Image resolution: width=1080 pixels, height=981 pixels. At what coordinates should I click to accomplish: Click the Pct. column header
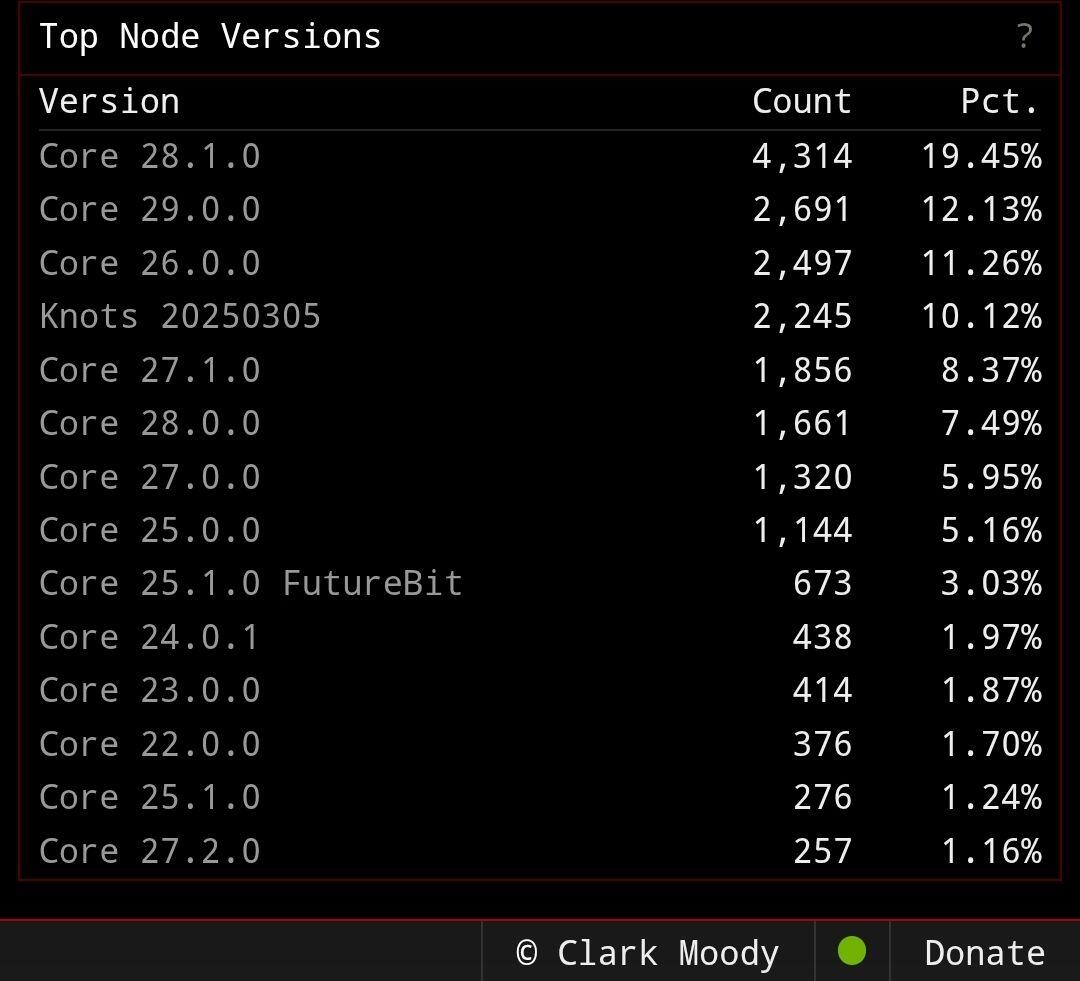pos(999,101)
